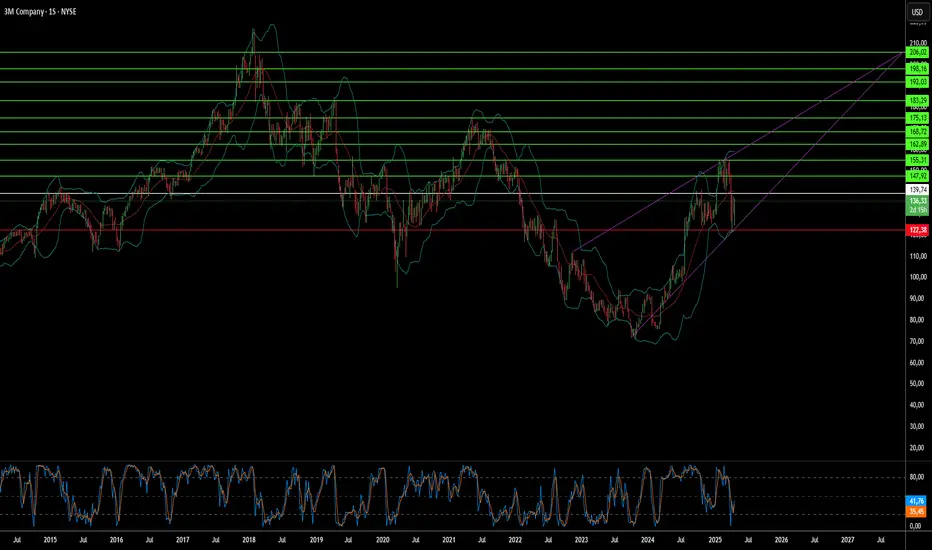
Task: Select the 183,29 resistance label
Action: (x=917, y=100)
